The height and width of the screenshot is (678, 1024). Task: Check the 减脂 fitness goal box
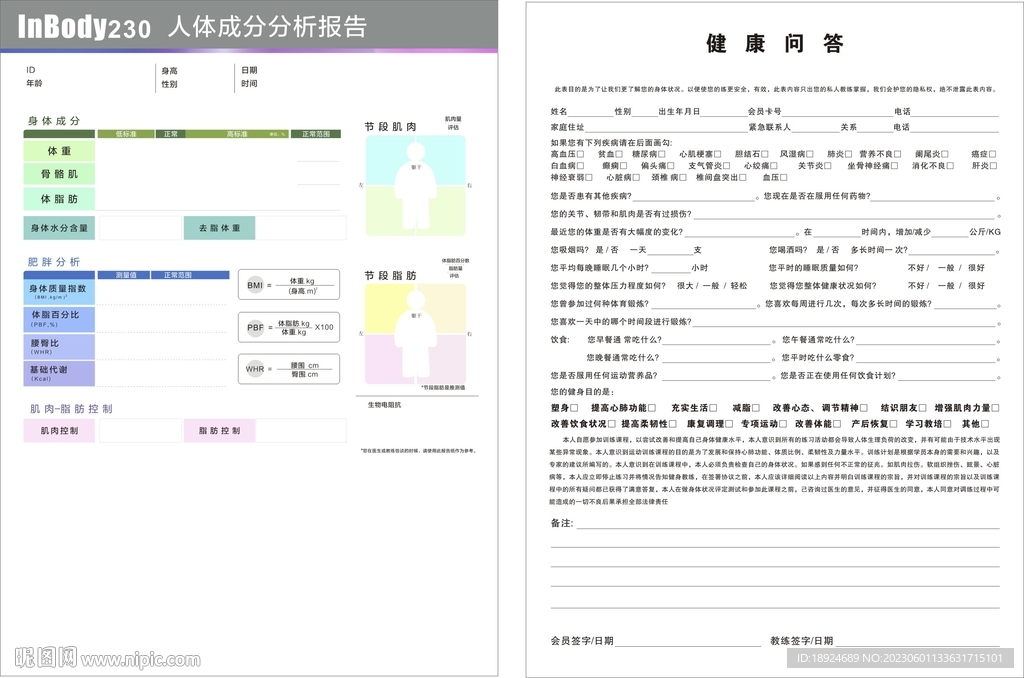(x=756, y=408)
